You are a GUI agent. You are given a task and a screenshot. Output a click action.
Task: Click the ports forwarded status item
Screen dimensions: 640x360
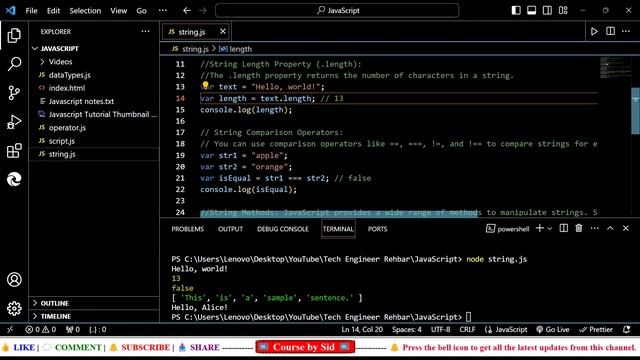coord(73,329)
